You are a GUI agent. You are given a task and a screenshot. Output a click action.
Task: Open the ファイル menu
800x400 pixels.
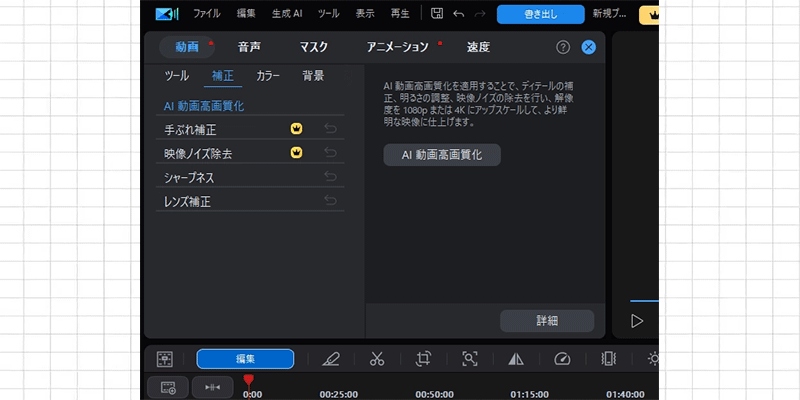(x=207, y=14)
